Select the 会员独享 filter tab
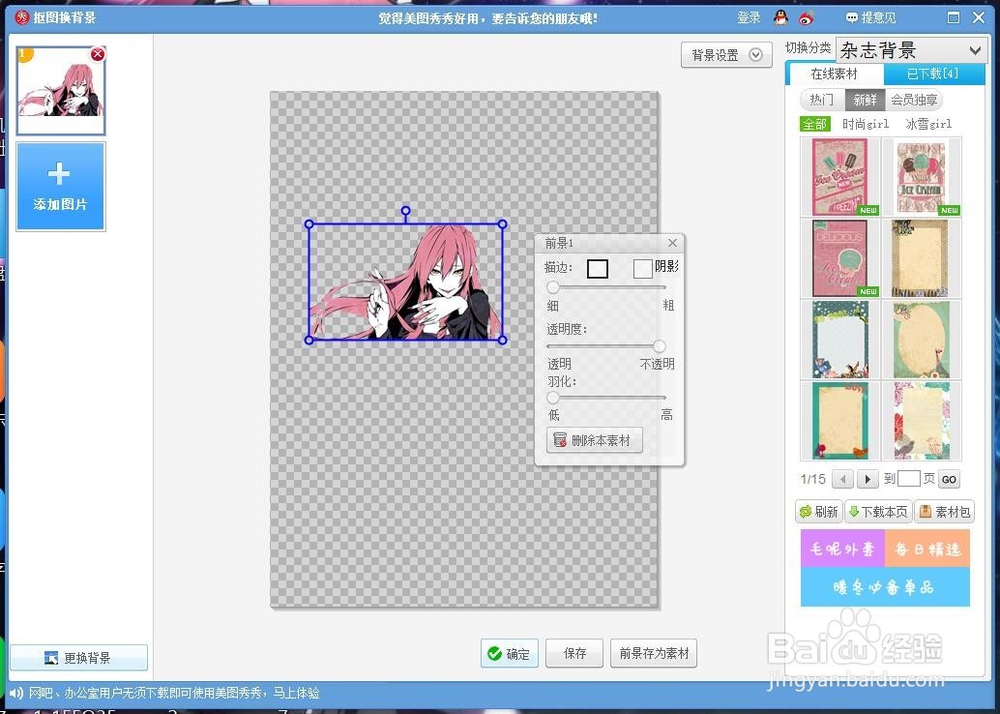This screenshot has height=714, width=1000. click(x=914, y=99)
